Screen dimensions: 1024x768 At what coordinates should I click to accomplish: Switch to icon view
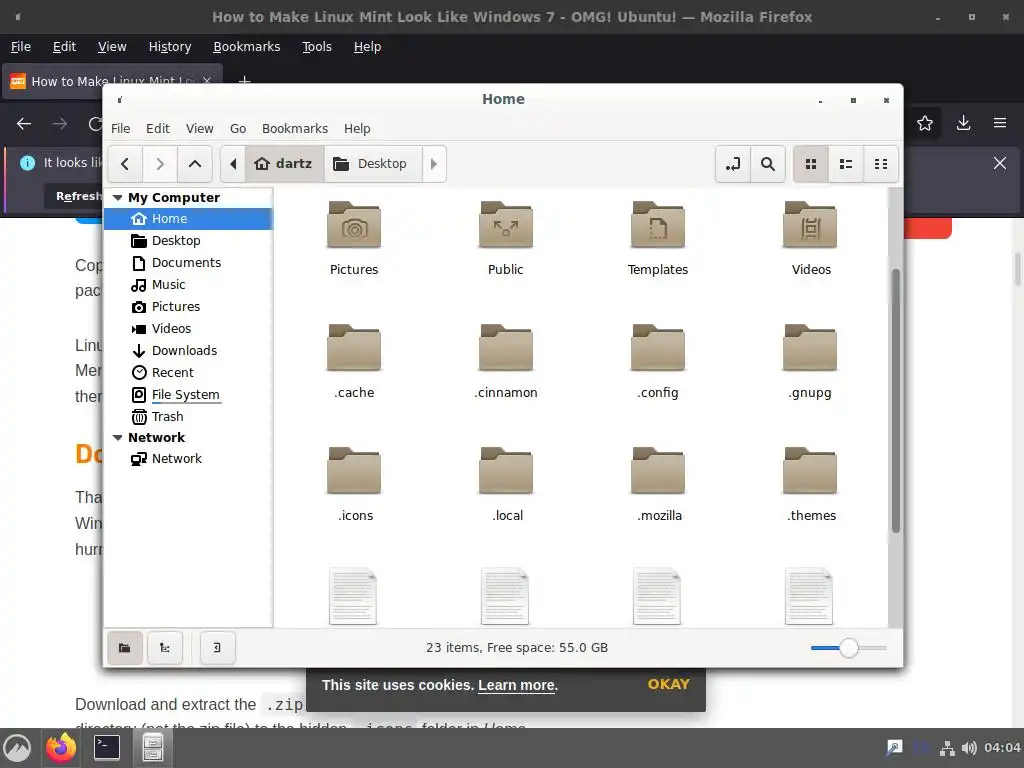811,164
